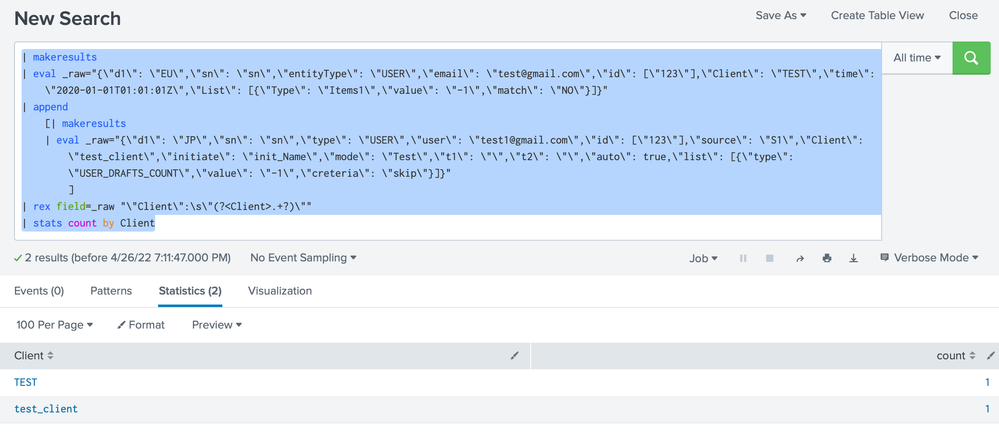Sort by the Client column header
This screenshot has height=434, width=999.
34,355
